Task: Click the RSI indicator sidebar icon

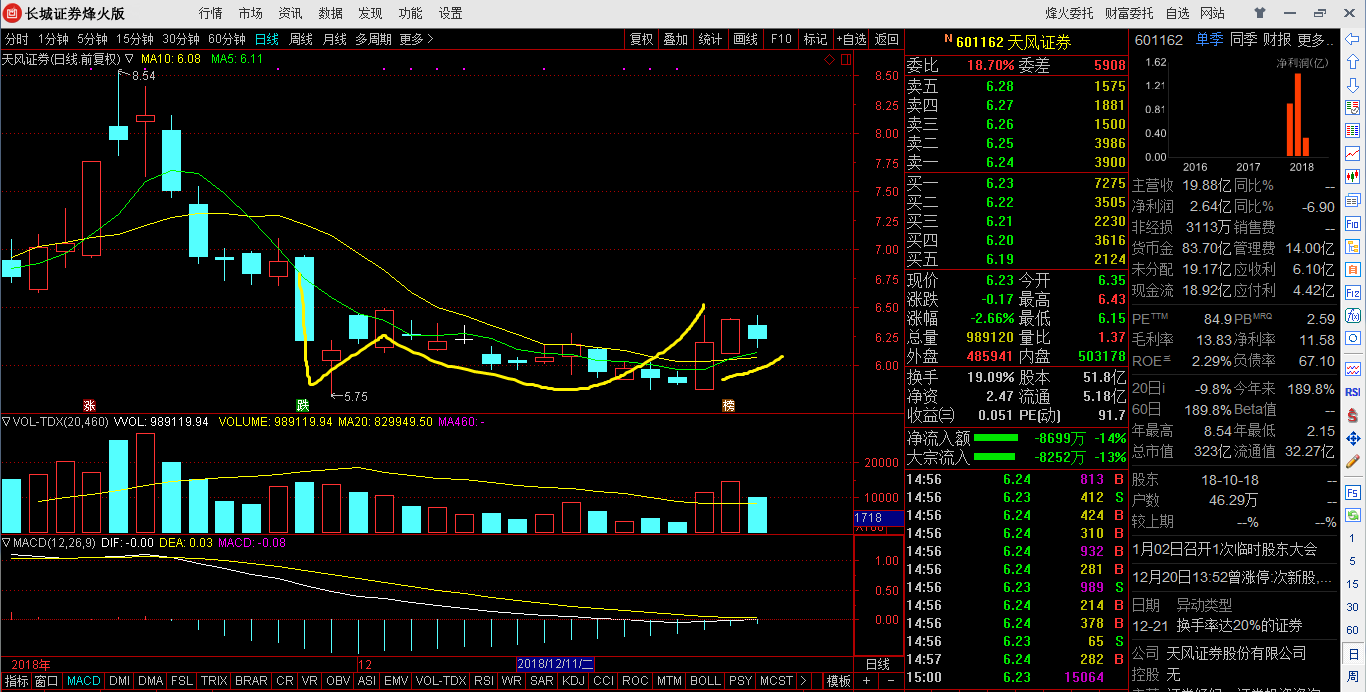Action: click(x=1353, y=392)
